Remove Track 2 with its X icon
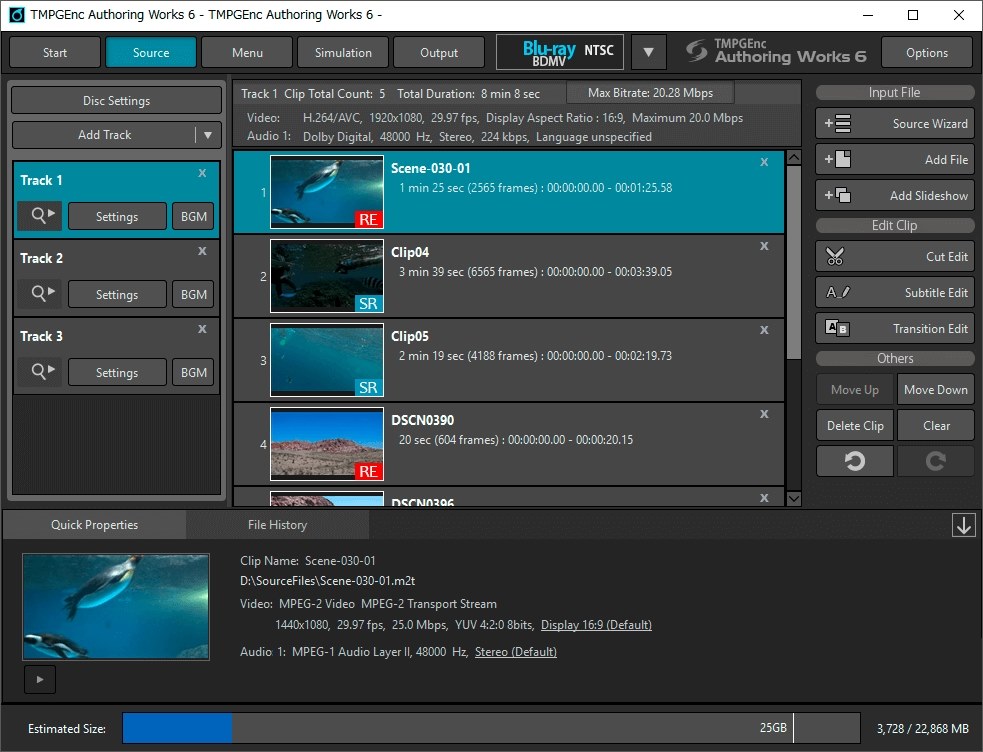Screen dimensions: 983x752 tap(202, 252)
